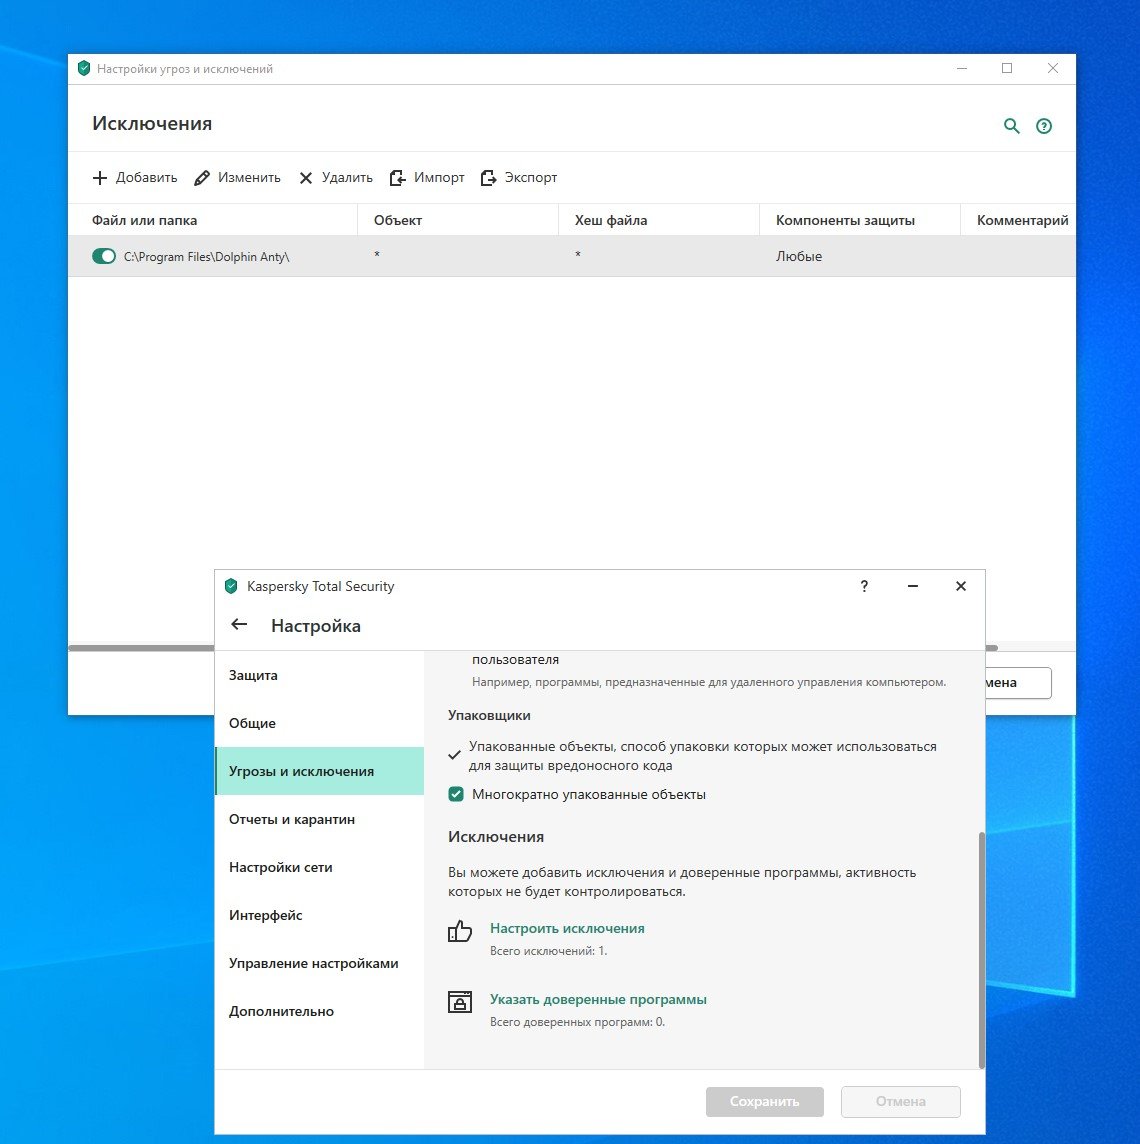Select Угрозы и исключения section
The height and width of the screenshot is (1144, 1140).
(x=319, y=771)
